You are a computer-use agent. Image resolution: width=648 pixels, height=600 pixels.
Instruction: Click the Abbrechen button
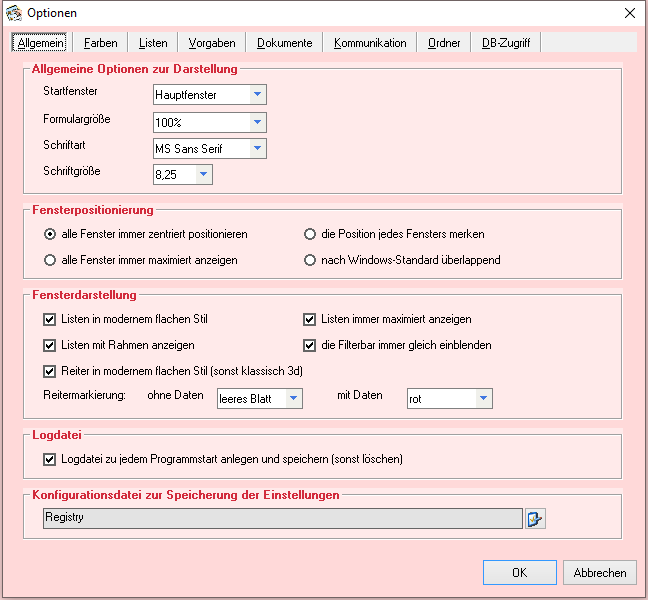[600, 573]
